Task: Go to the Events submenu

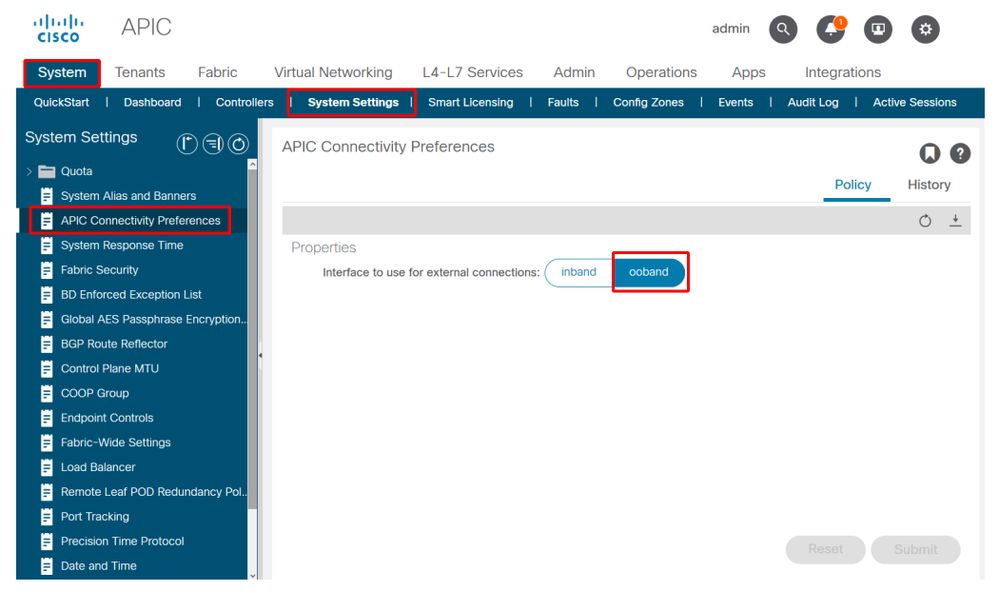Action: (x=735, y=103)
